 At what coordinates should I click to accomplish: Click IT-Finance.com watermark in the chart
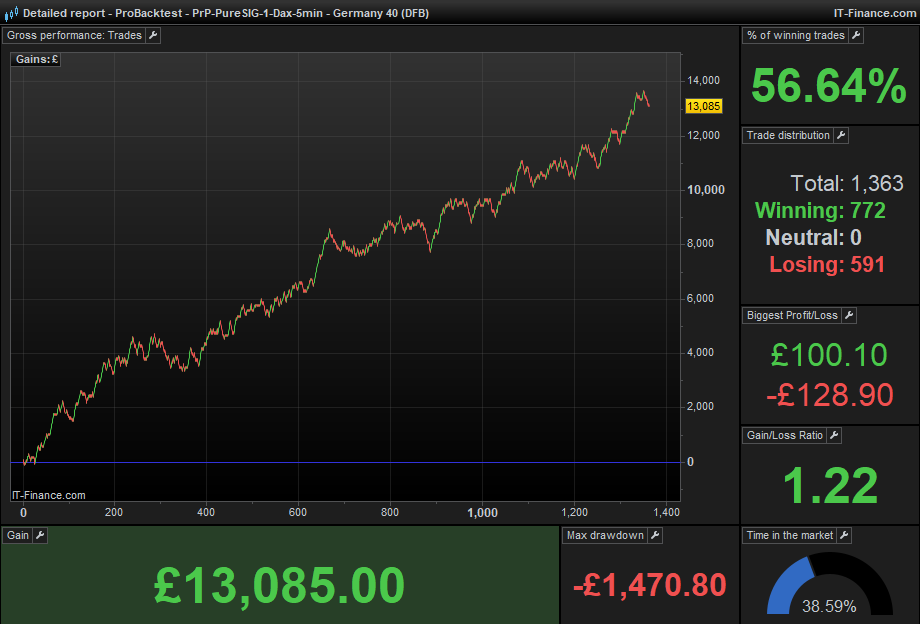48,495
